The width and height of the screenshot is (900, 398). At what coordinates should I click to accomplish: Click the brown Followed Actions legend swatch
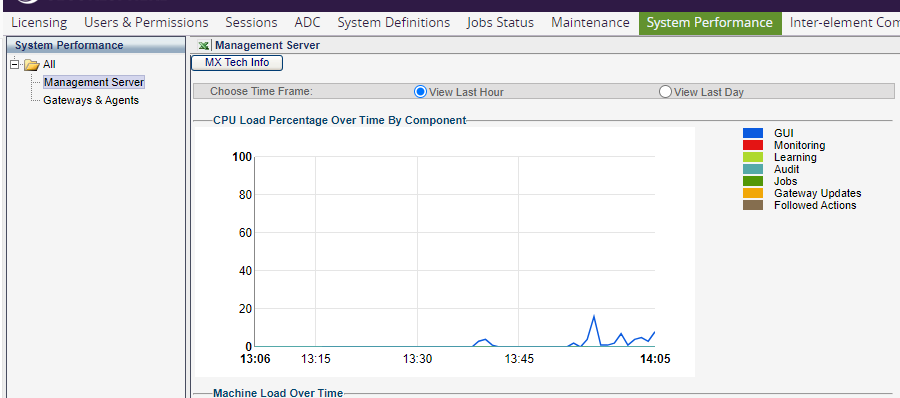tap(753, 205)
